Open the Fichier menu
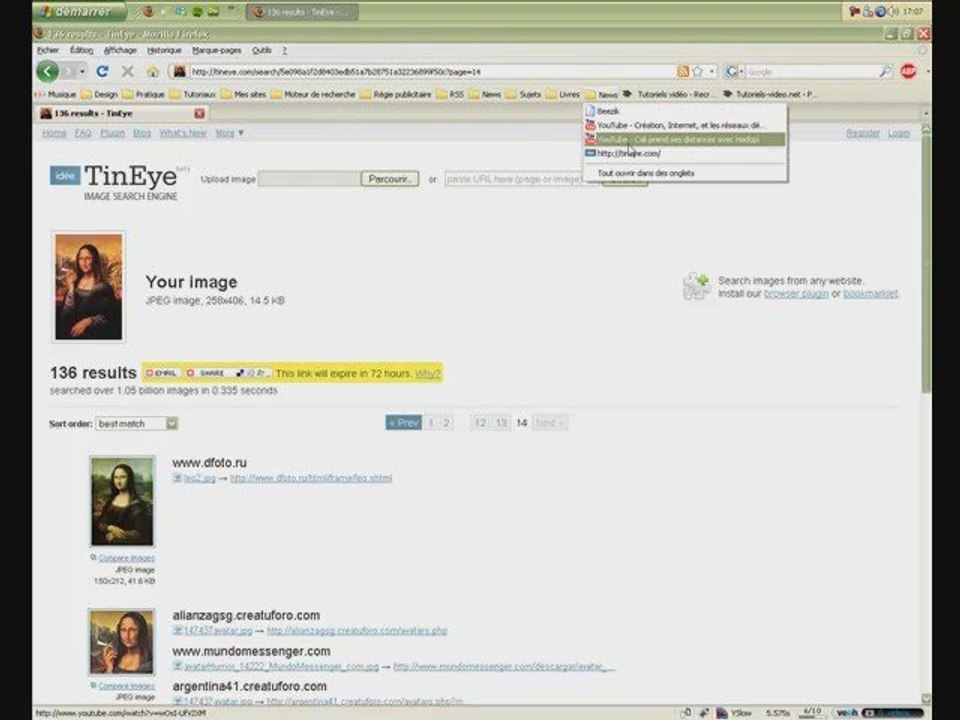960x720 pixels. [x=48, y=50]
